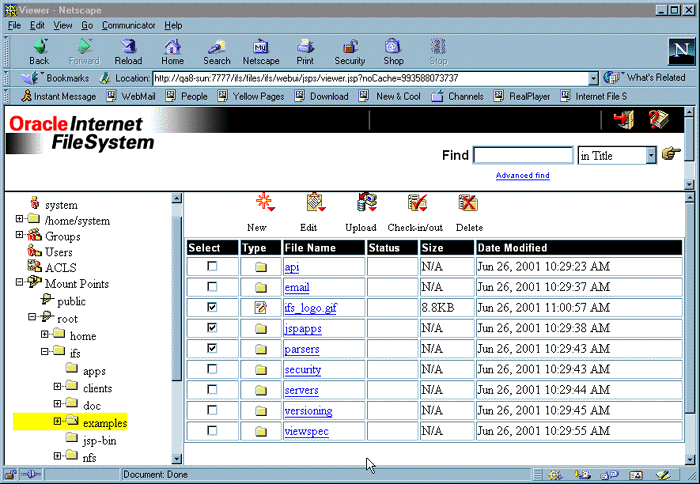Open the Communicator menu
Viewport: 700px width, 484px height.
point(129,25)
